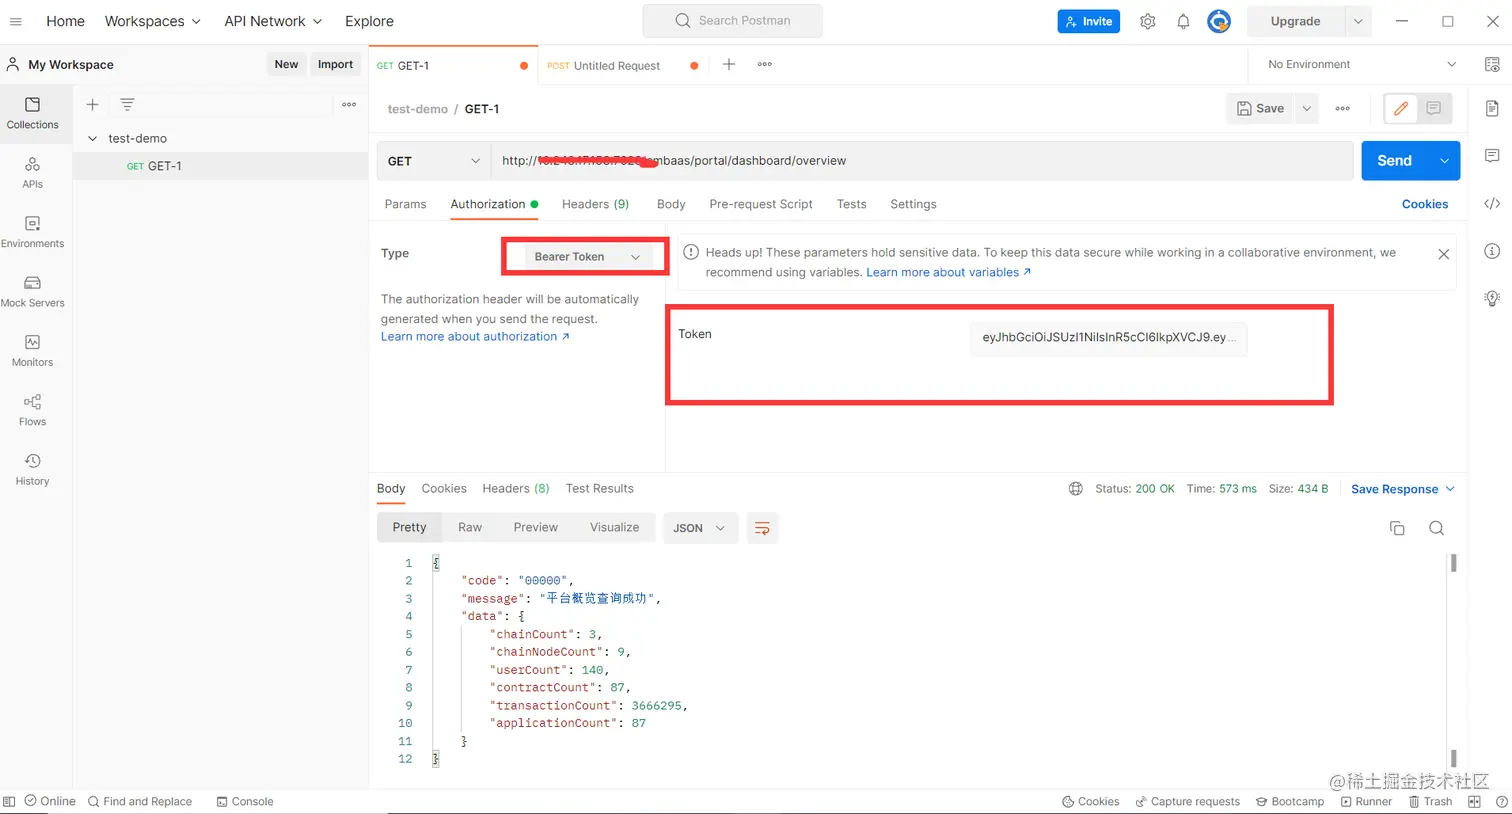Collapse the test-demo collection
Viewport: 1512px width, 814px height.
[x=93, y=139]
